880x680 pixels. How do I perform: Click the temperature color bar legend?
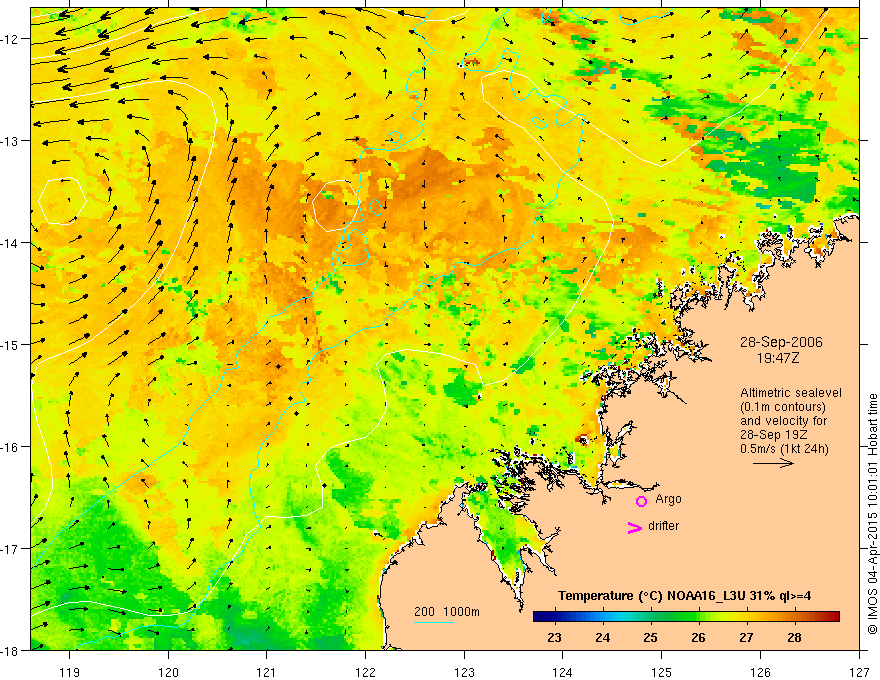click(x=686, y=617)
